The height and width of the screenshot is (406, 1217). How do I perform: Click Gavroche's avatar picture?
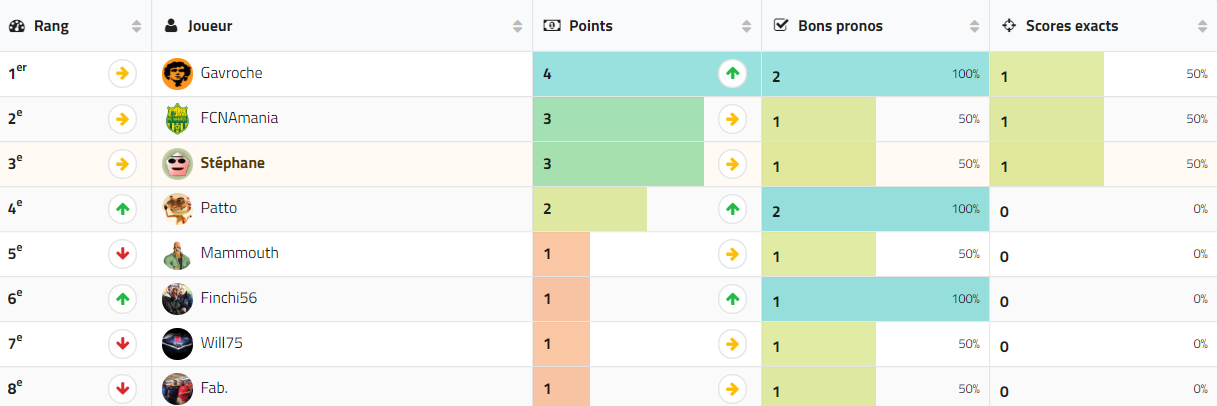tap(177, 74)
